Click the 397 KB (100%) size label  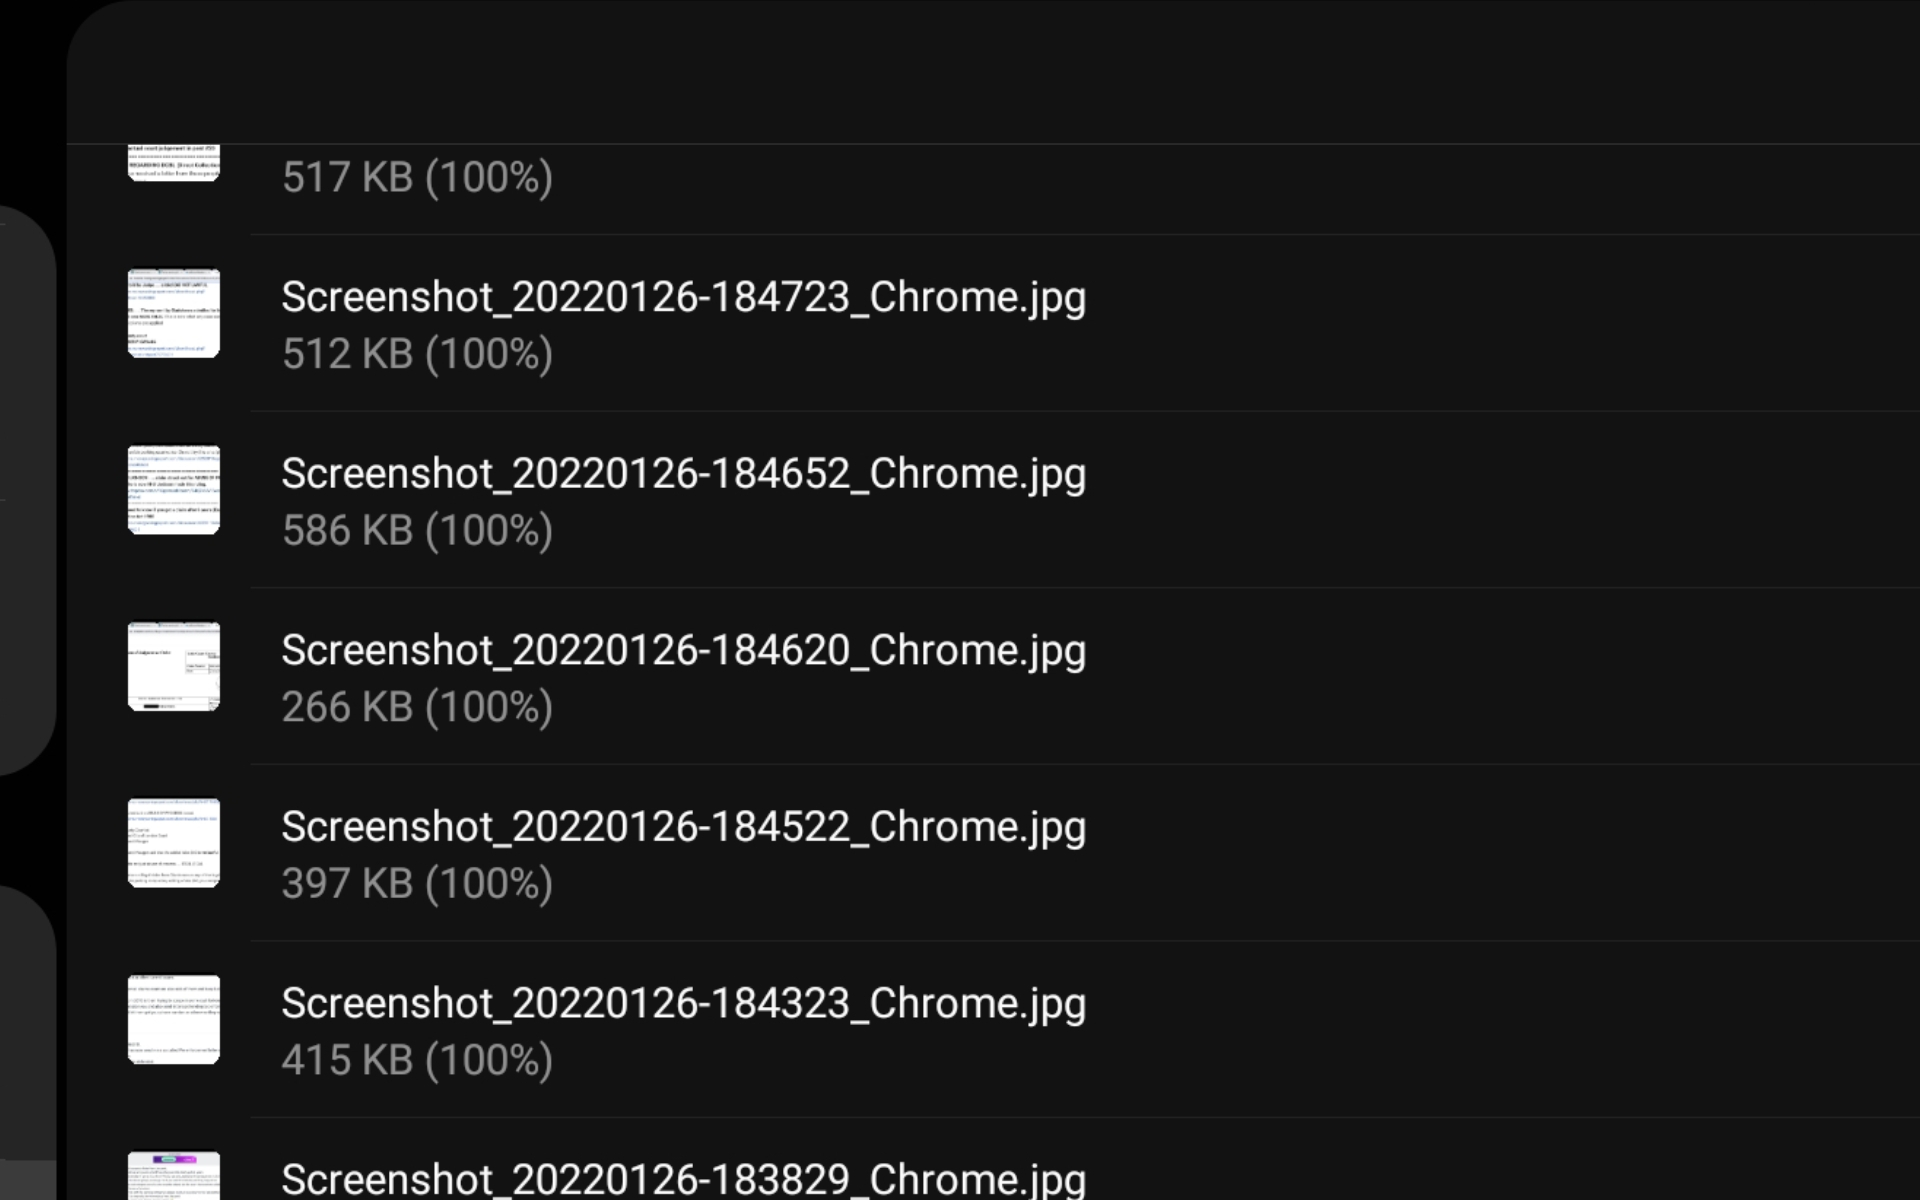417,884
